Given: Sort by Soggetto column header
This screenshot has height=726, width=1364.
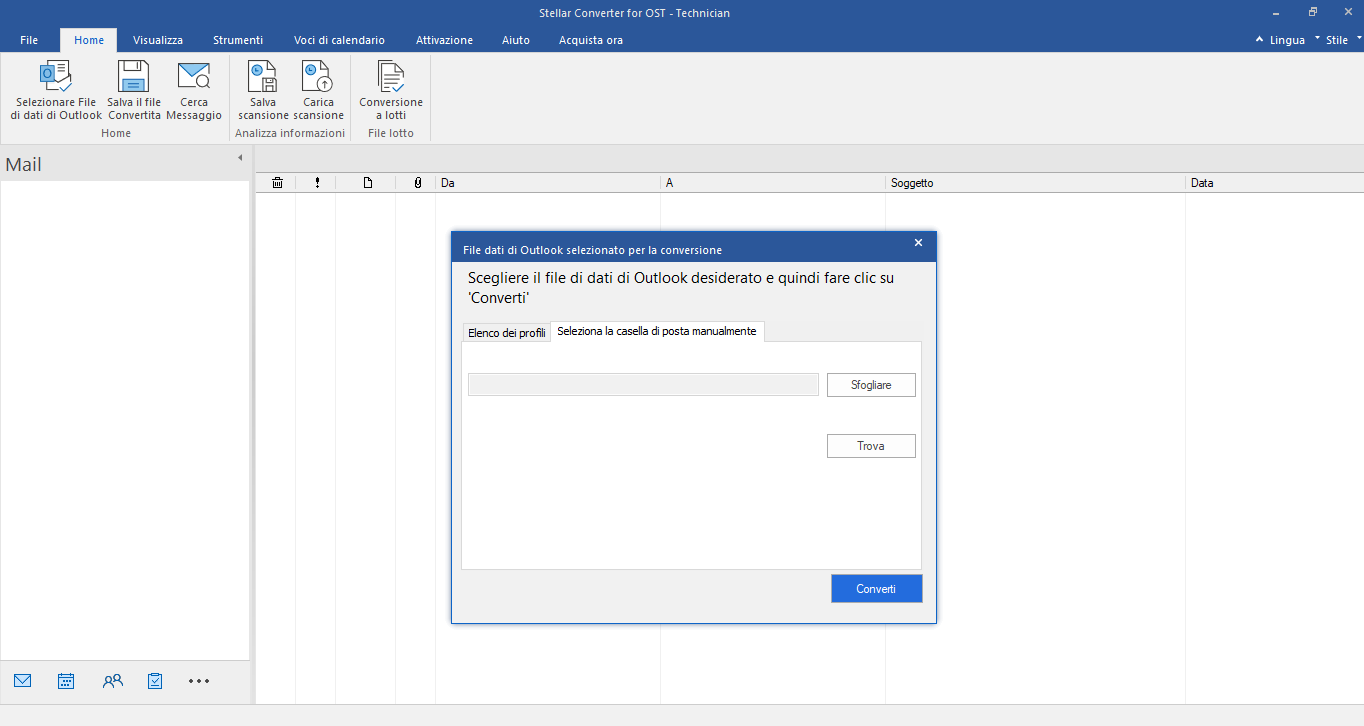Looking at the screenshot, I should coord(1036,183).
